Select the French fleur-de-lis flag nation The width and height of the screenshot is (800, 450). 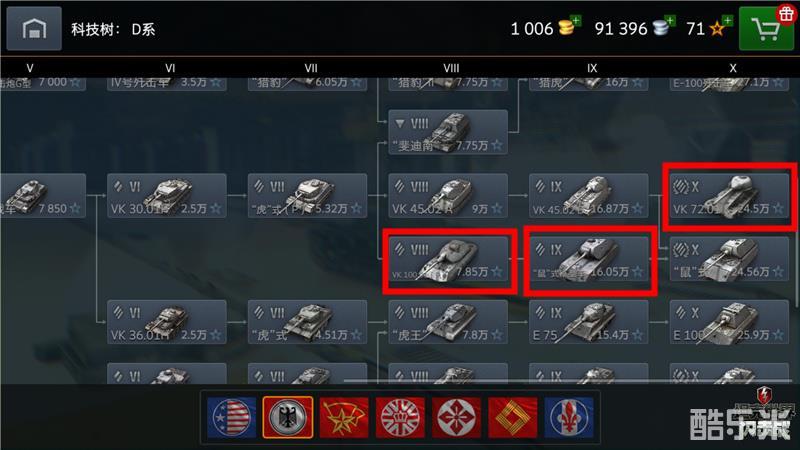(x=569, y=417)
